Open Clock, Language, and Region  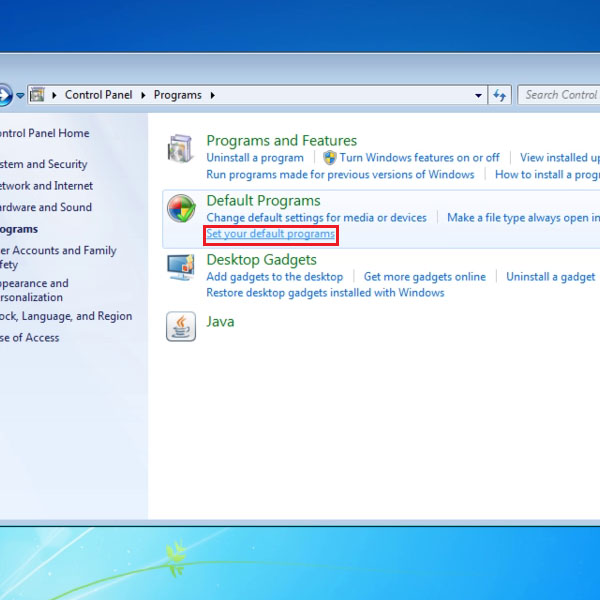66,316
